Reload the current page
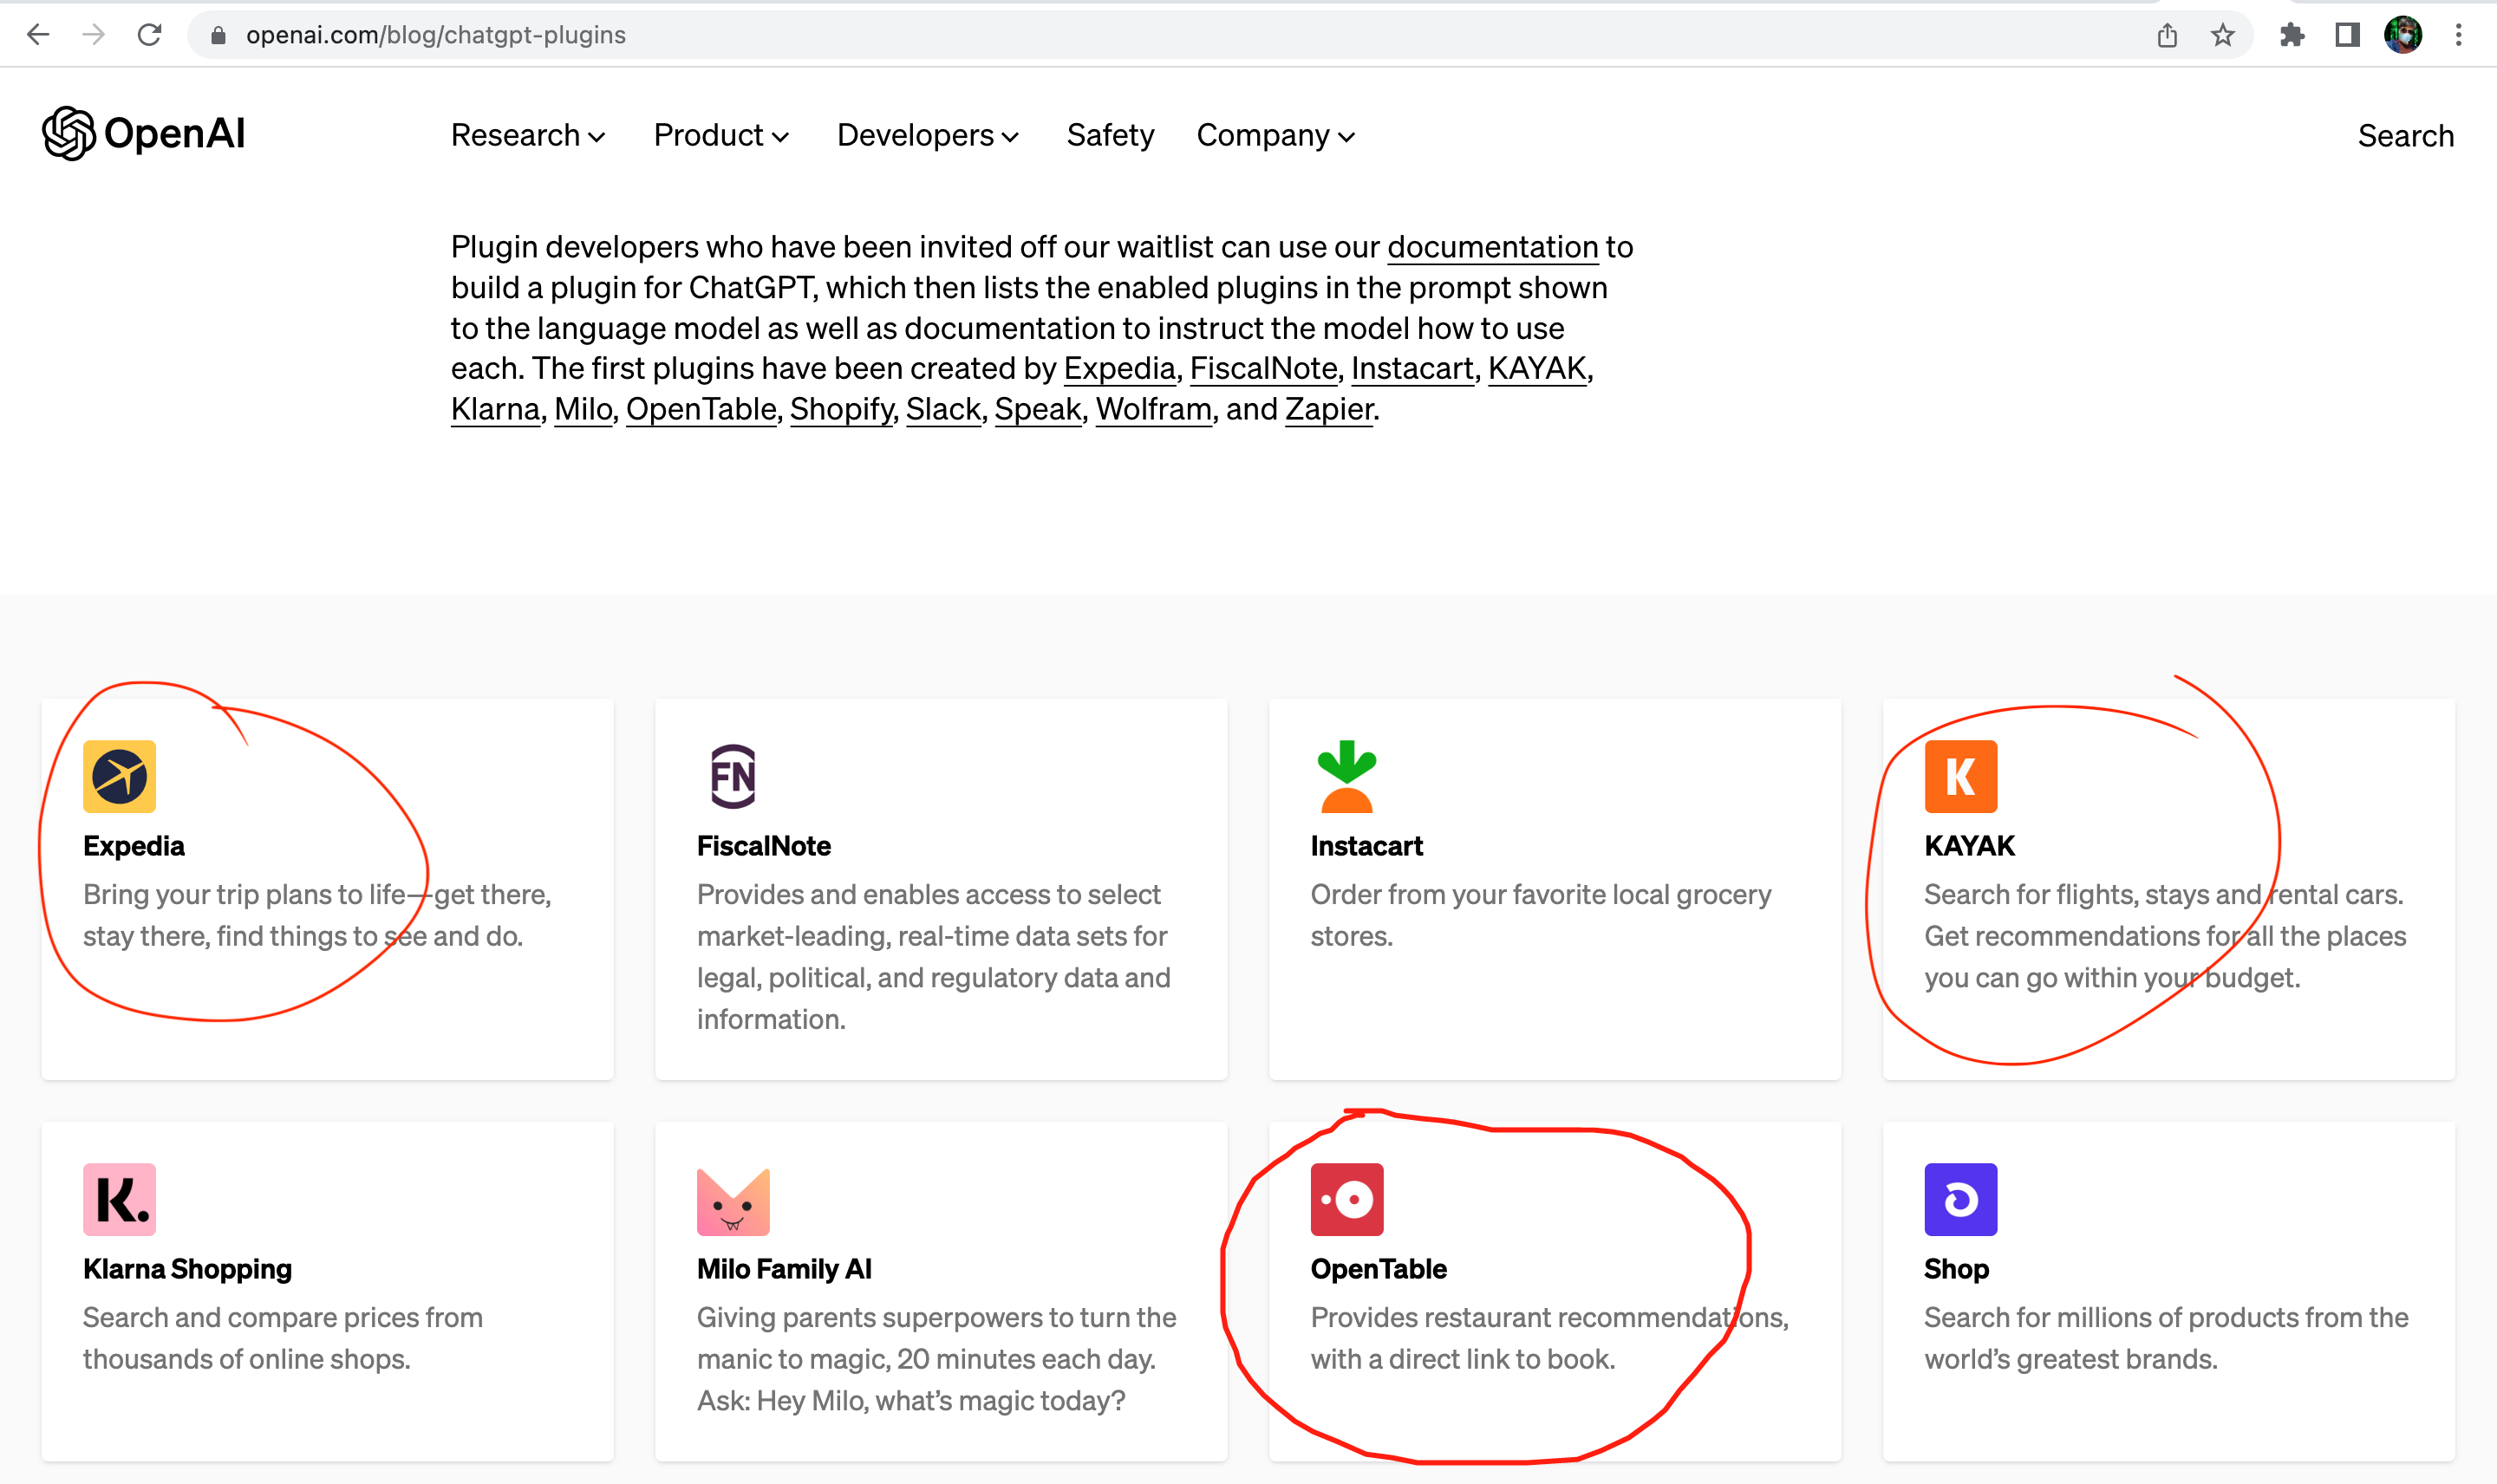Image resolution: width=2497 pixels, height=1484 pixels. pyautogui.click(x=150, y=35)
